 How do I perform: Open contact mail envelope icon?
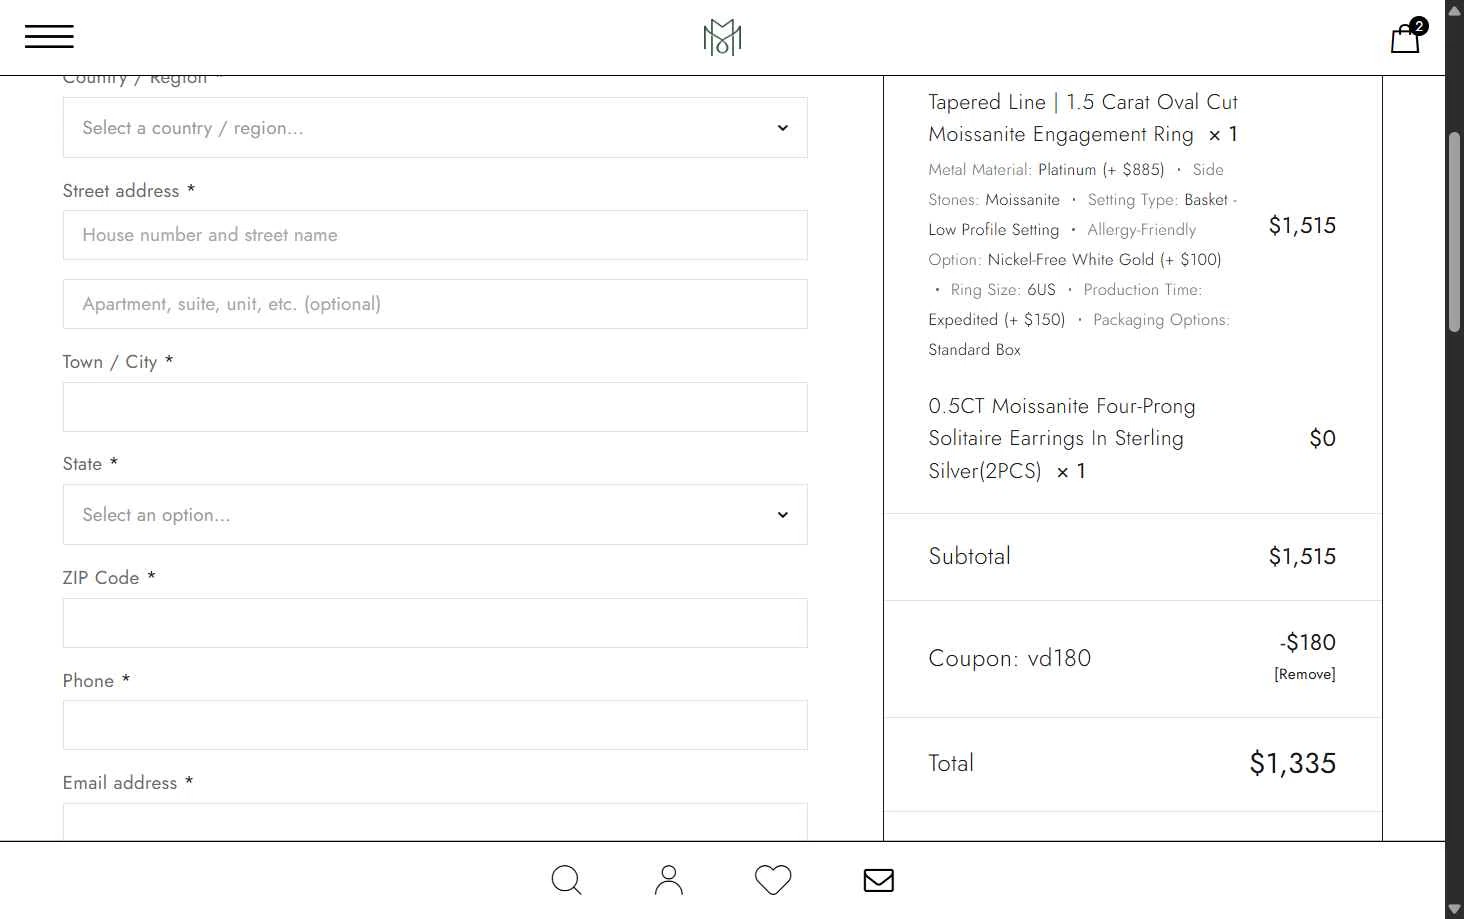pos(878,880)
